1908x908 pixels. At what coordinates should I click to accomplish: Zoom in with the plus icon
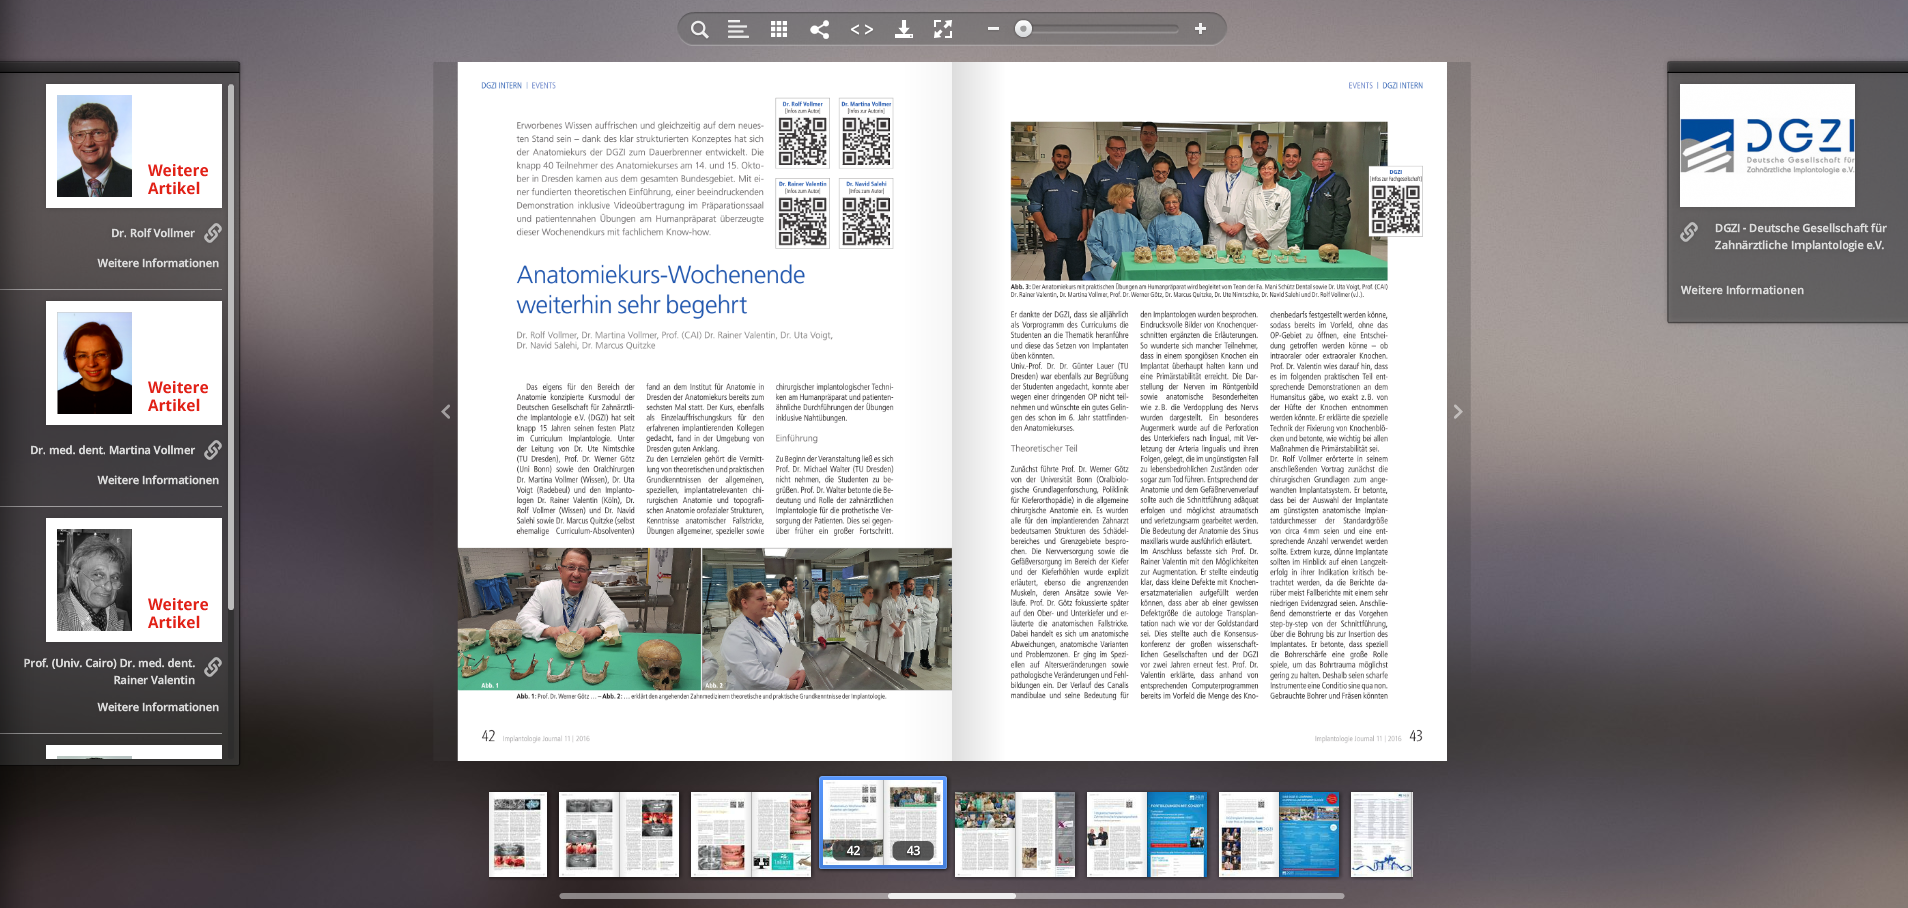tap(1200, 29)
